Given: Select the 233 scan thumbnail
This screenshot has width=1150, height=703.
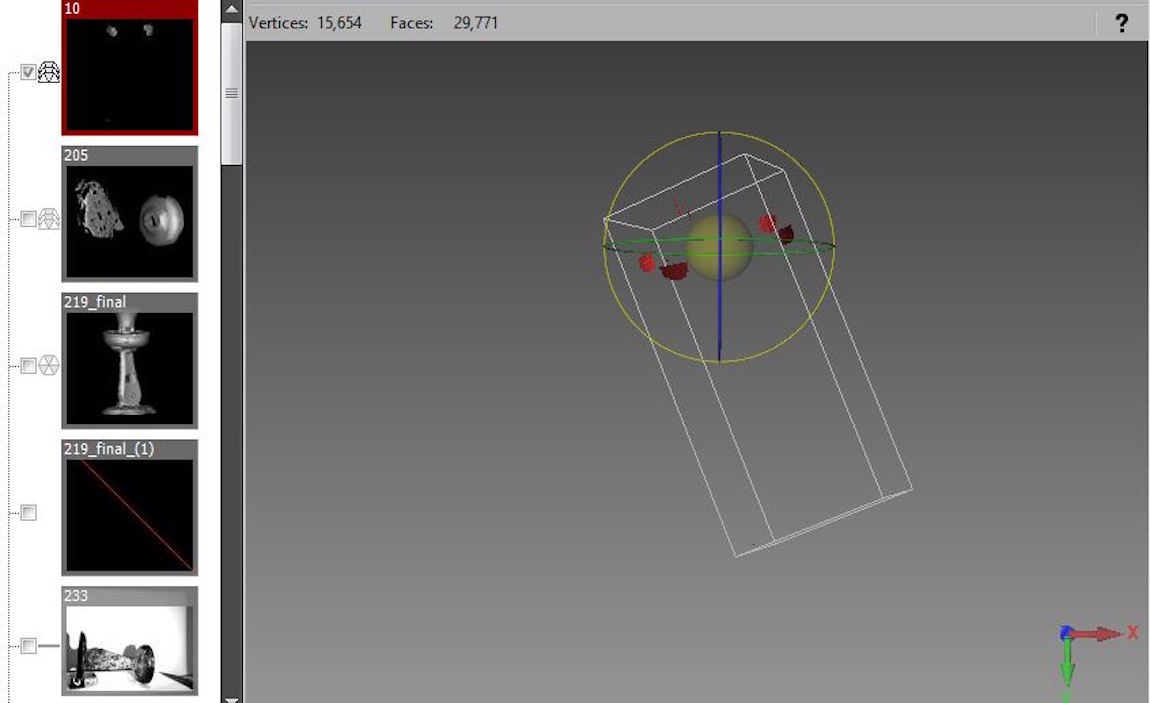Looking at the screenshot, I should 129,647.
